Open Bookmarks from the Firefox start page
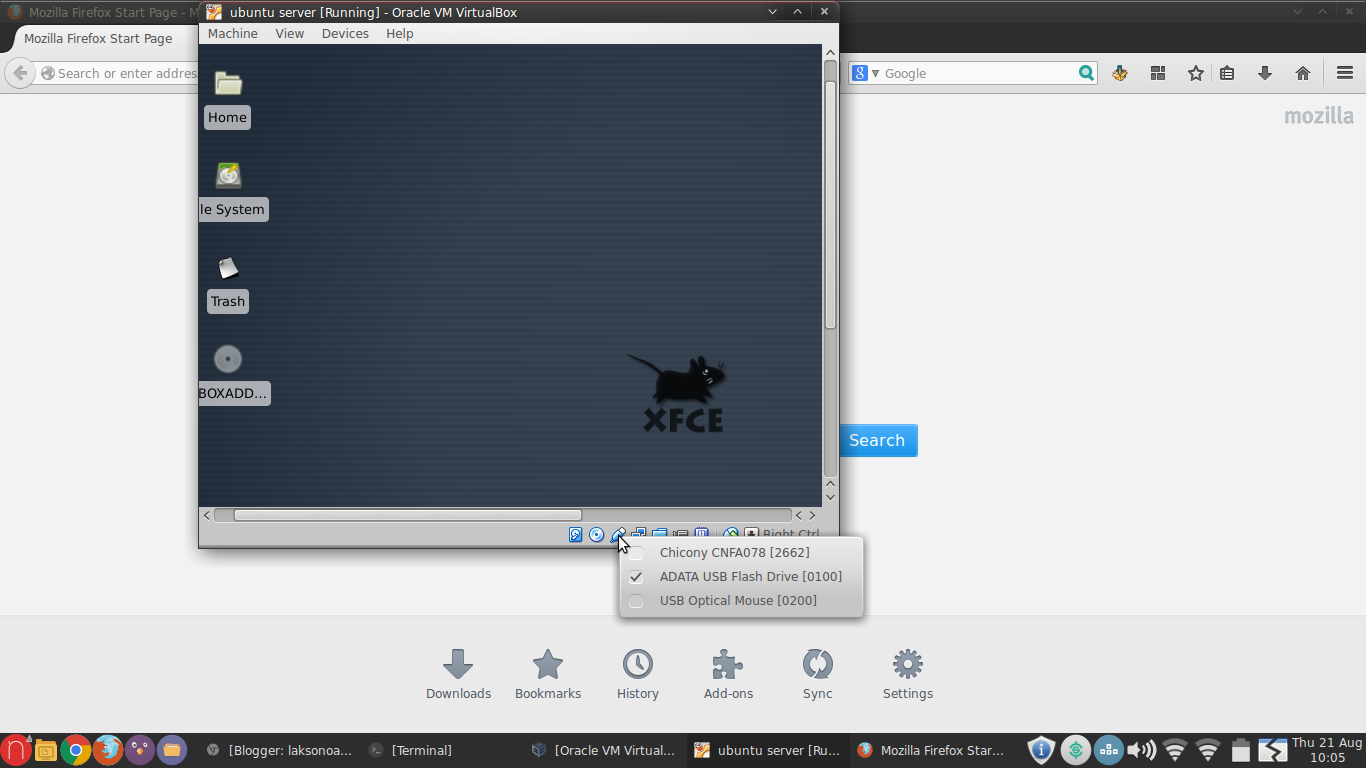This screenshot has height=768, width=1366. 548,674
